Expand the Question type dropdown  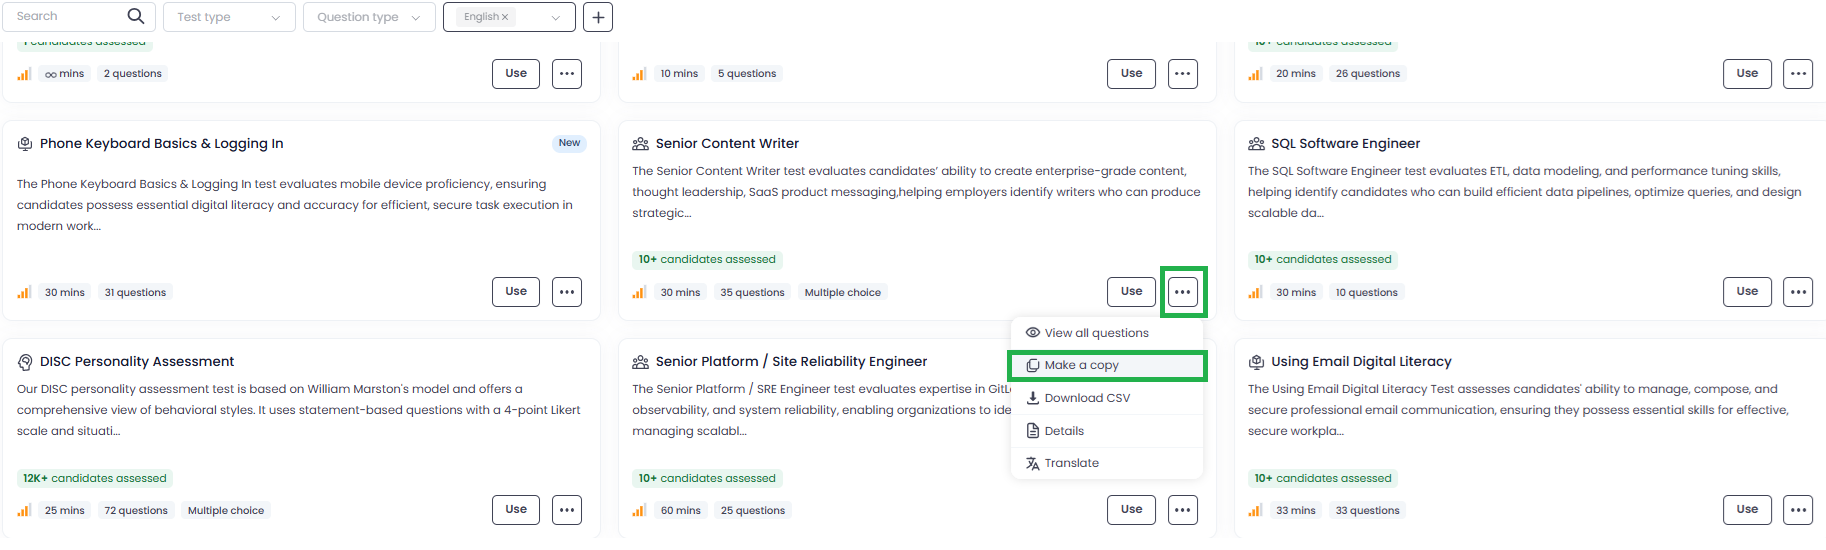click(369, 17)
